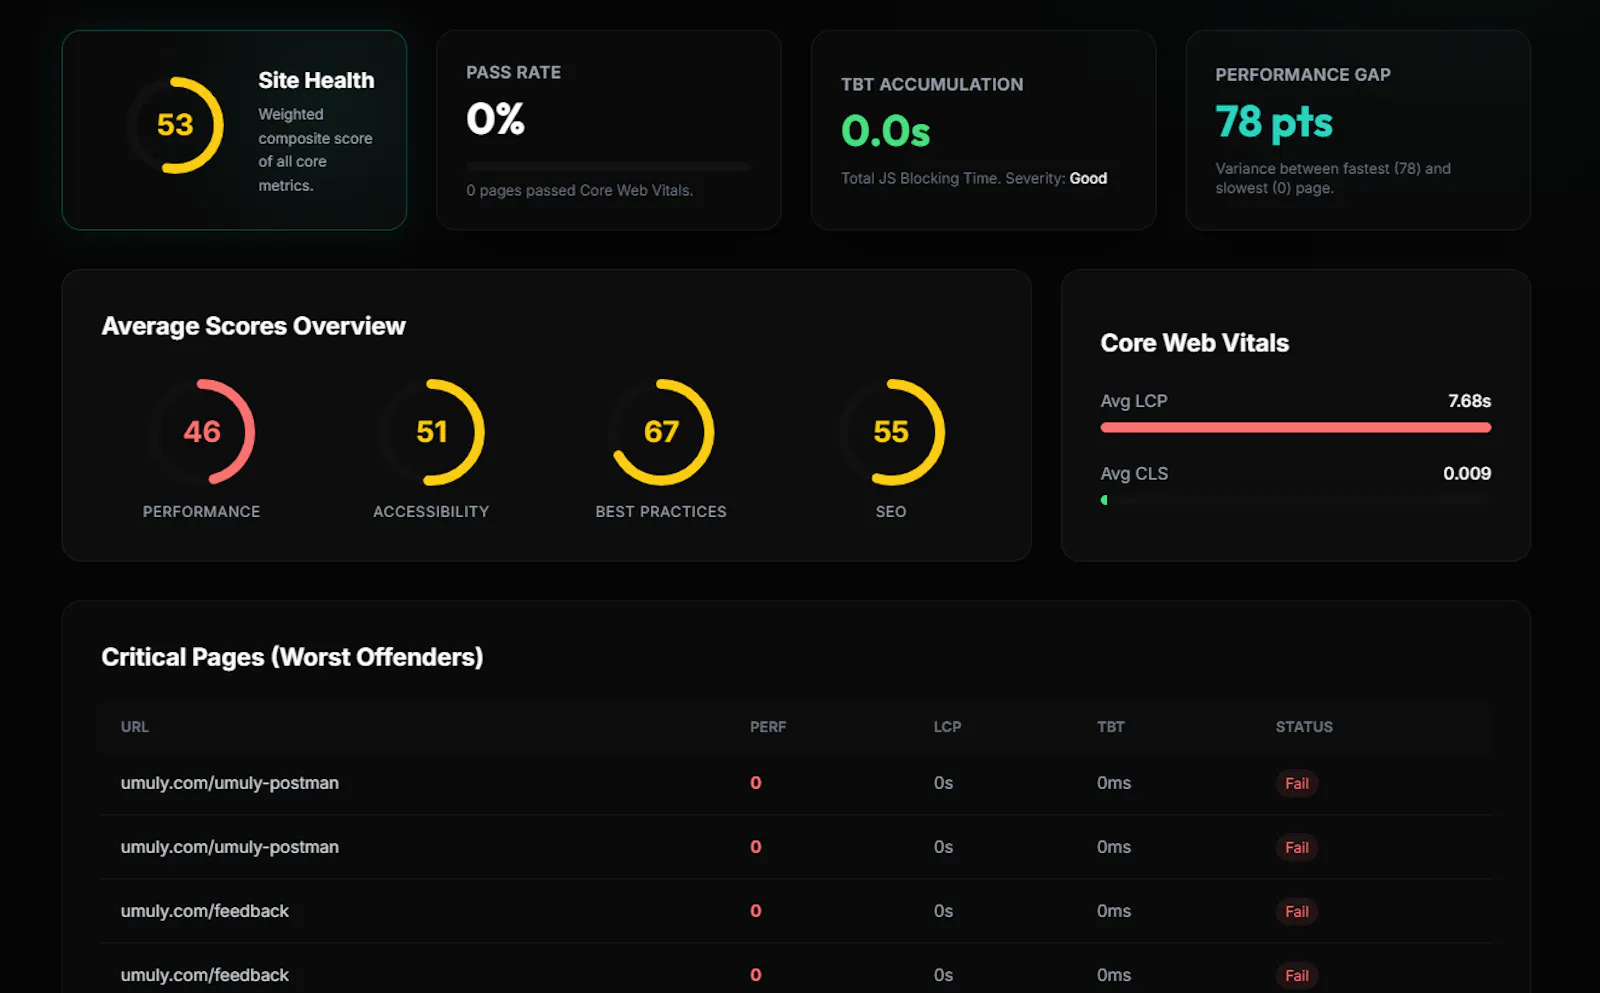The height and width of the screenshot is (993, 1600).
Task: Click the green Avg CLS progress bar
Action: coord(1104,500)
